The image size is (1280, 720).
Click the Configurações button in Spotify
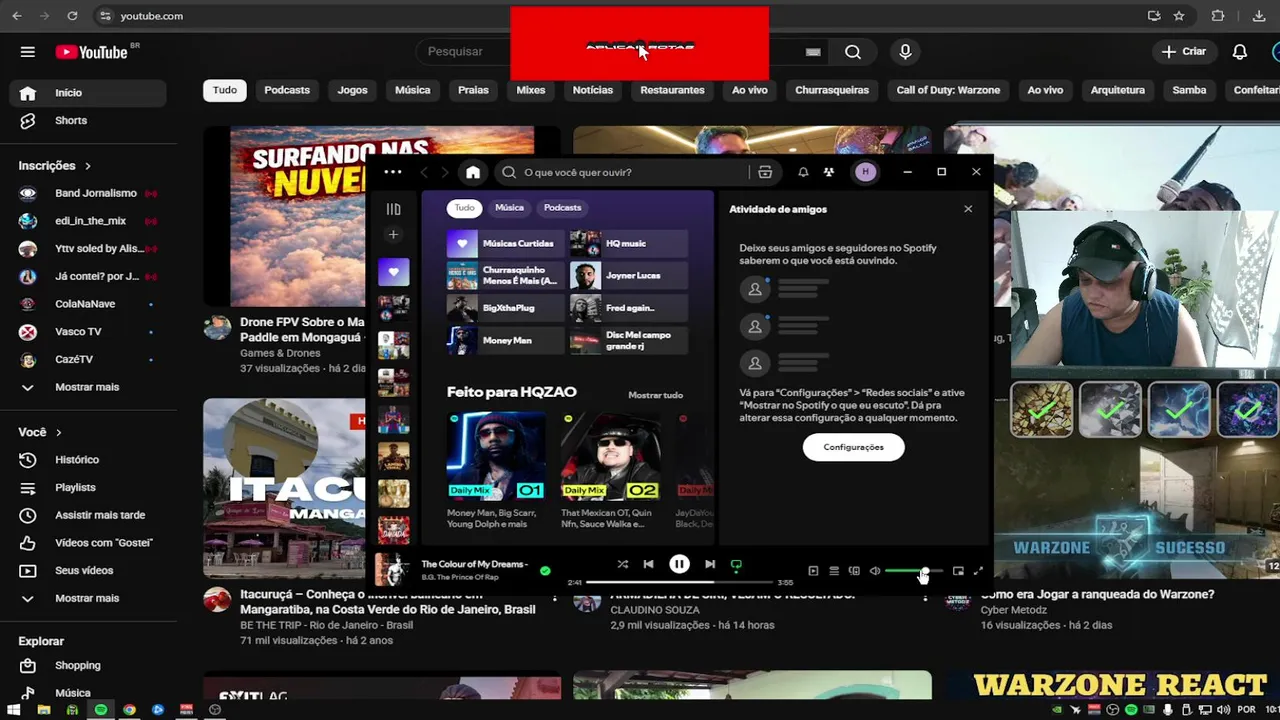853,447
